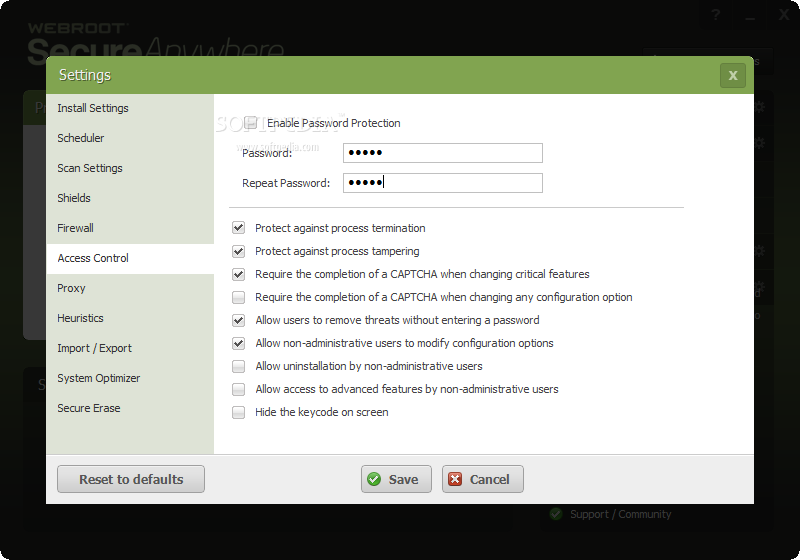This screenshot has width=800, height=560.
Task: Toggle CAPTCHA for changing critical features
Action: pyautogui.click(x=238, y=274)
